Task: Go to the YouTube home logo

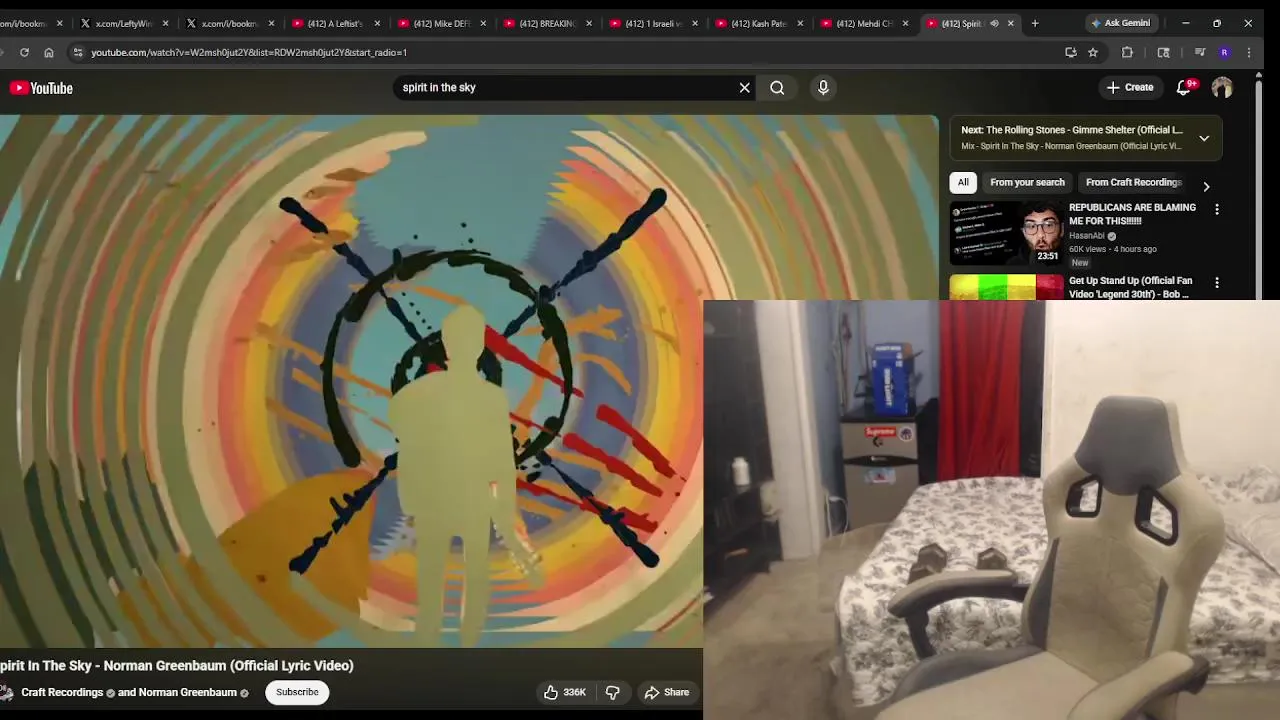Action: [42, 88]
